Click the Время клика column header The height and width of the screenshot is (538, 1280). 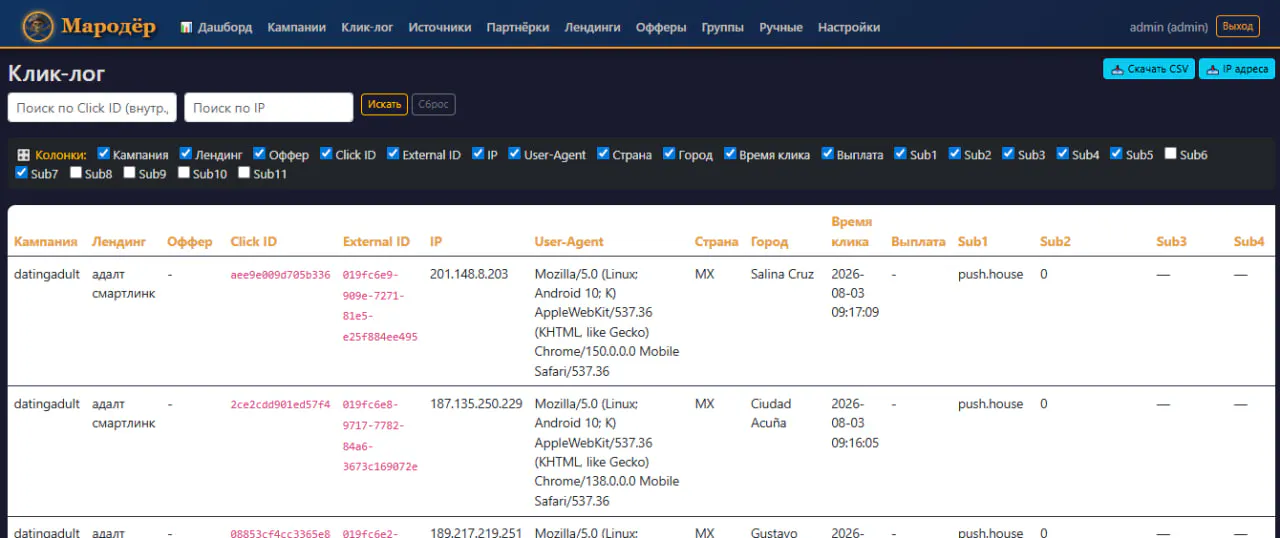tap(852, 231)
